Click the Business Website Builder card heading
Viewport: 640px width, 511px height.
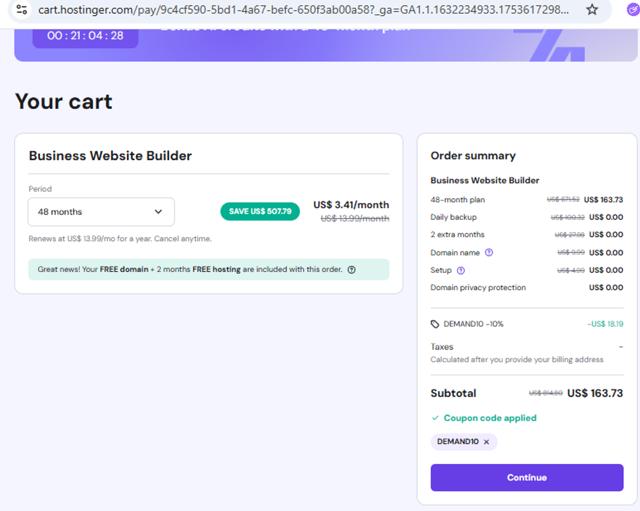[110, 156]
